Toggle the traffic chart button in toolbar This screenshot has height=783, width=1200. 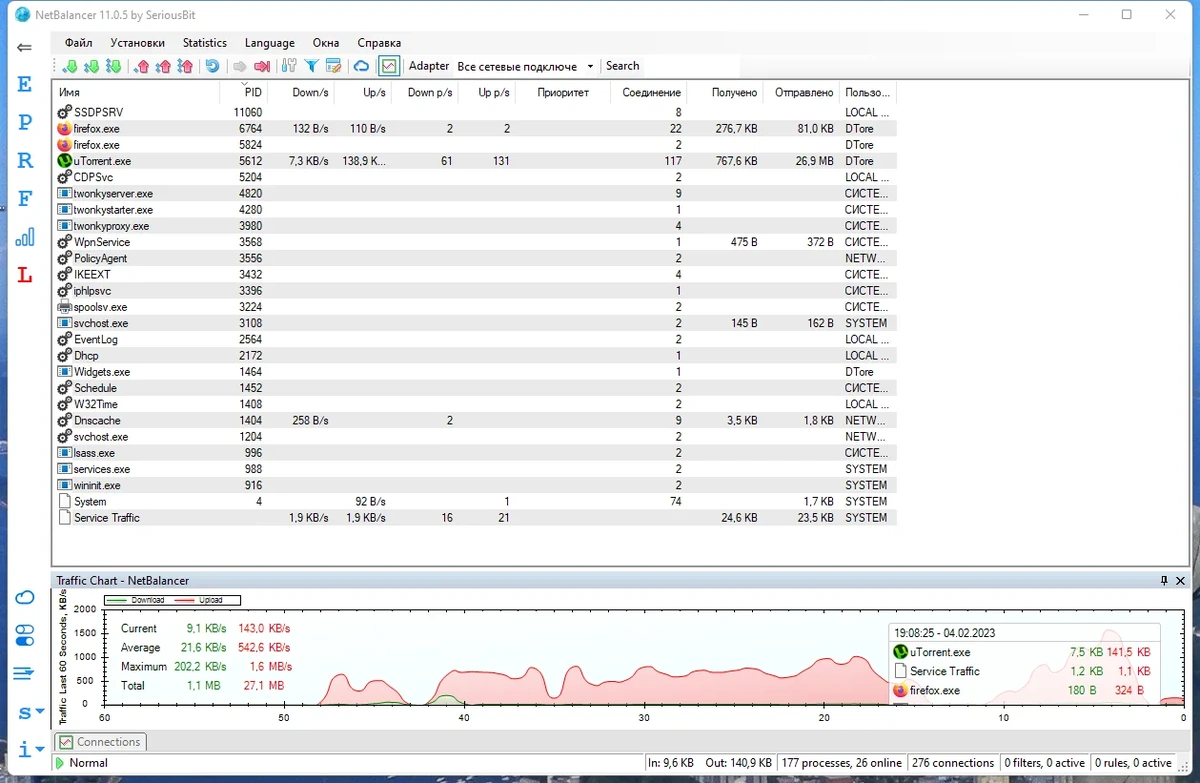[389, 66]
